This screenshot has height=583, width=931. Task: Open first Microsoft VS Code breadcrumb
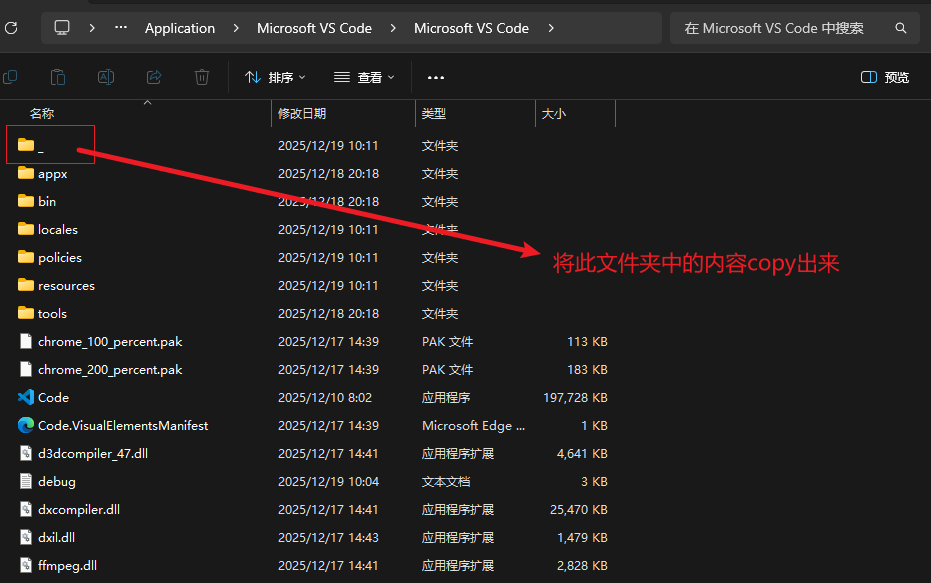314,28
